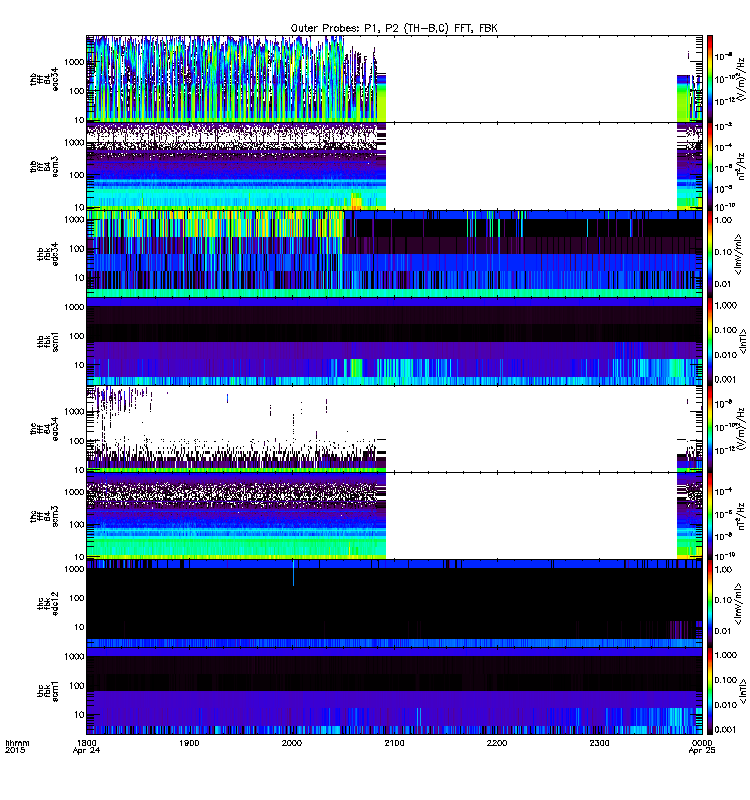Click inside the thb fff scm3 spectrogram panel

pyautogui.click(x=394, y=166)
